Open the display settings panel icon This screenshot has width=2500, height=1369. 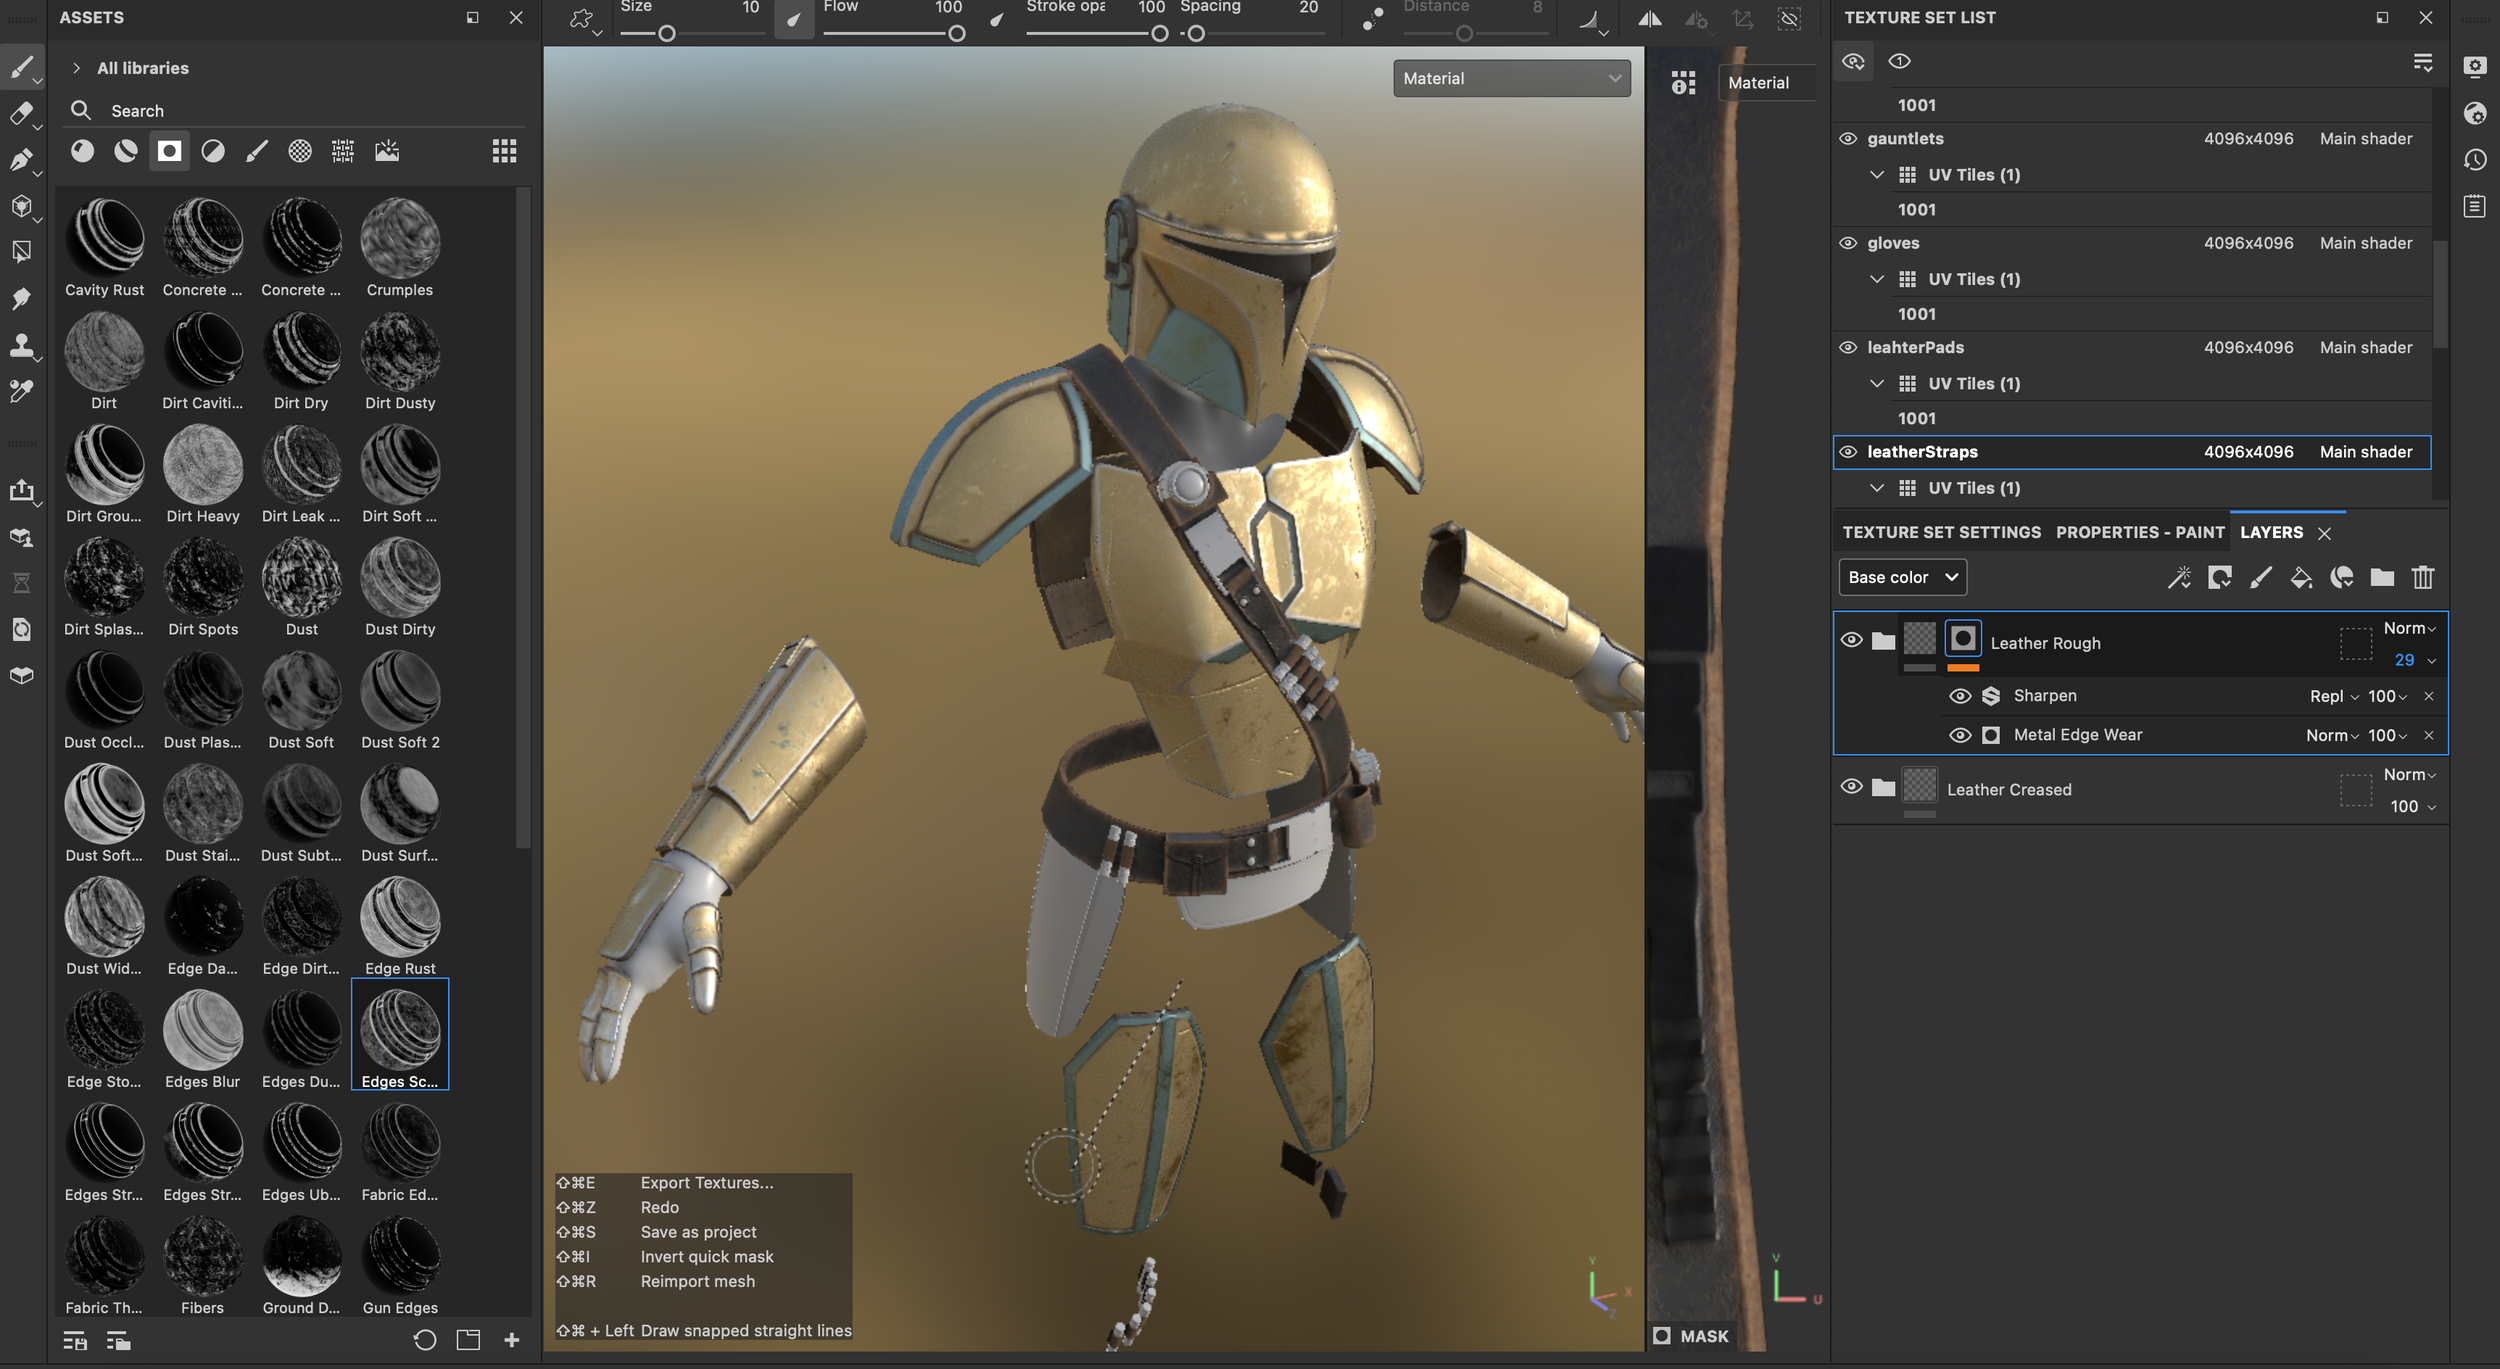coord(2475,66)
